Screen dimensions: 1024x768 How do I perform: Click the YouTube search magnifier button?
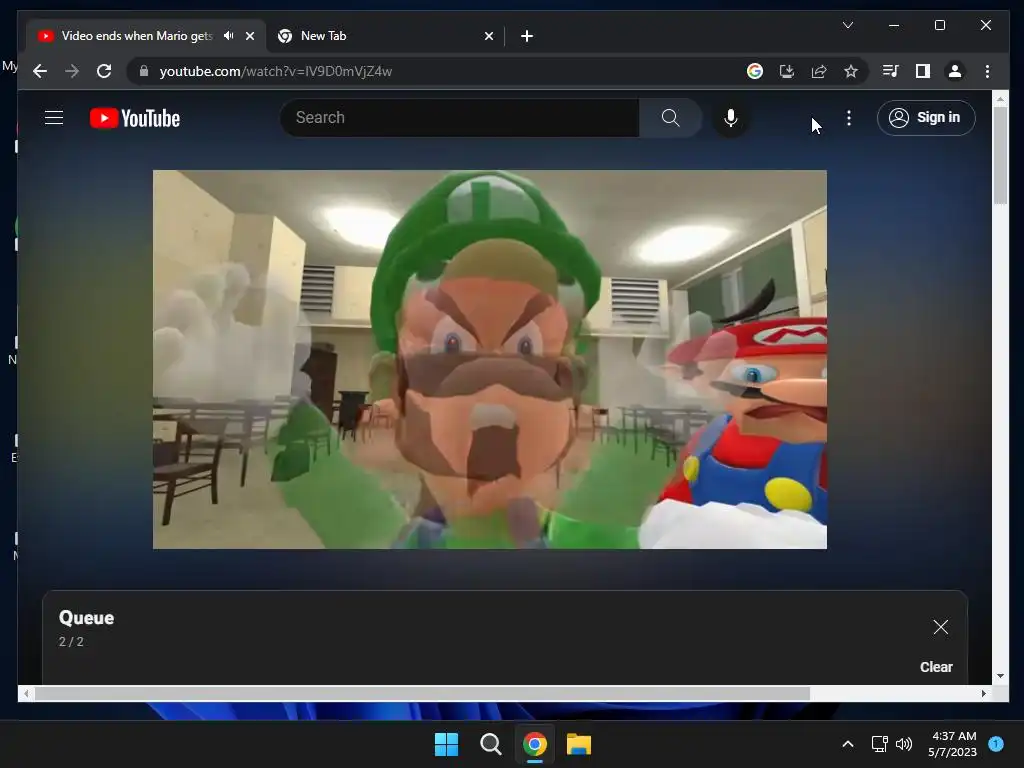pos(670,118)
